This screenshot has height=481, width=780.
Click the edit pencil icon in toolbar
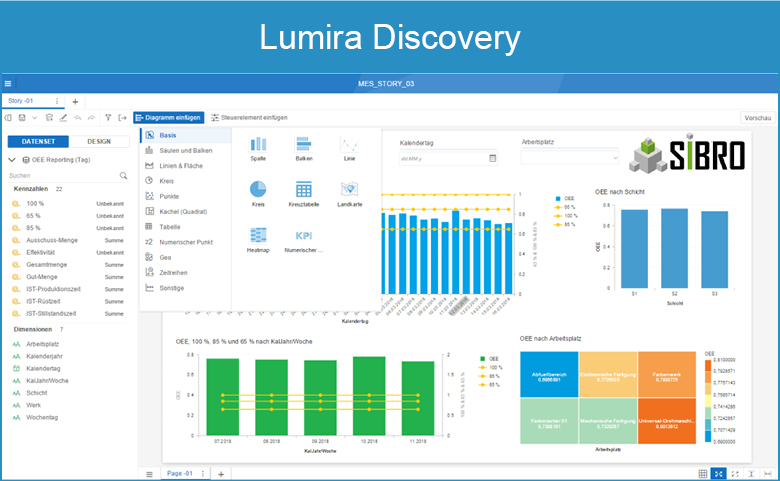coord(63,118)
